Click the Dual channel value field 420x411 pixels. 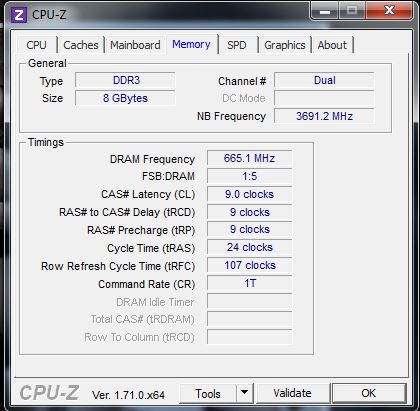coord(324,80)
